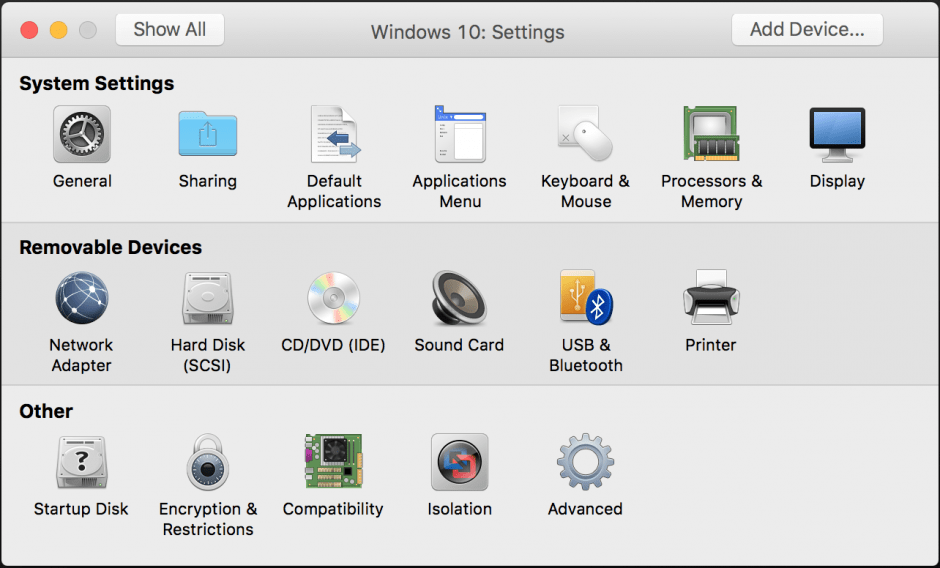Open Startup Disk settings
The width and height of the screenshot is (940, 568).
point(82,462)
